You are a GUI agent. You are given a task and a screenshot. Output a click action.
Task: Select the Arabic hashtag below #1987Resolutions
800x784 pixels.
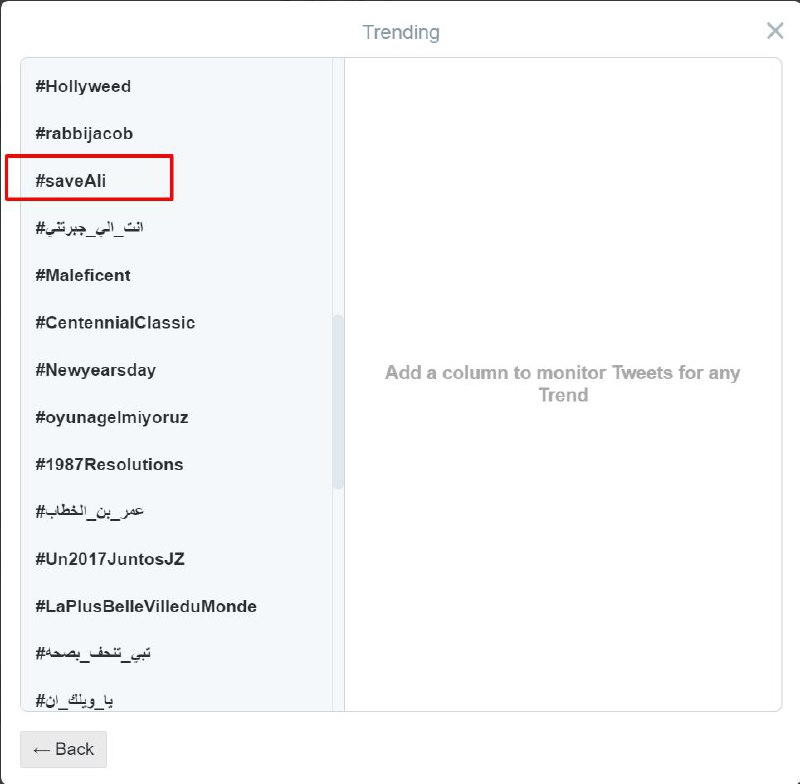[90, 512]
